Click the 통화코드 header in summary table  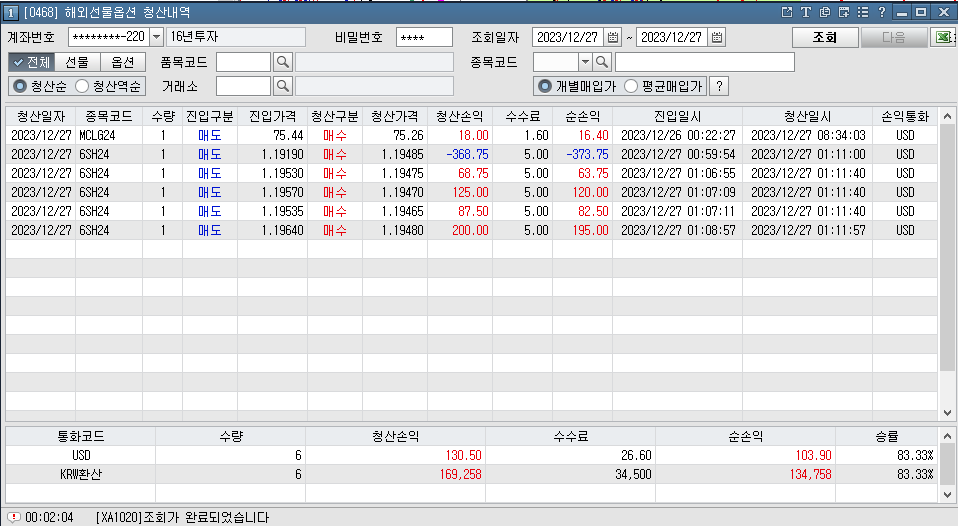[x=81, y=436]
